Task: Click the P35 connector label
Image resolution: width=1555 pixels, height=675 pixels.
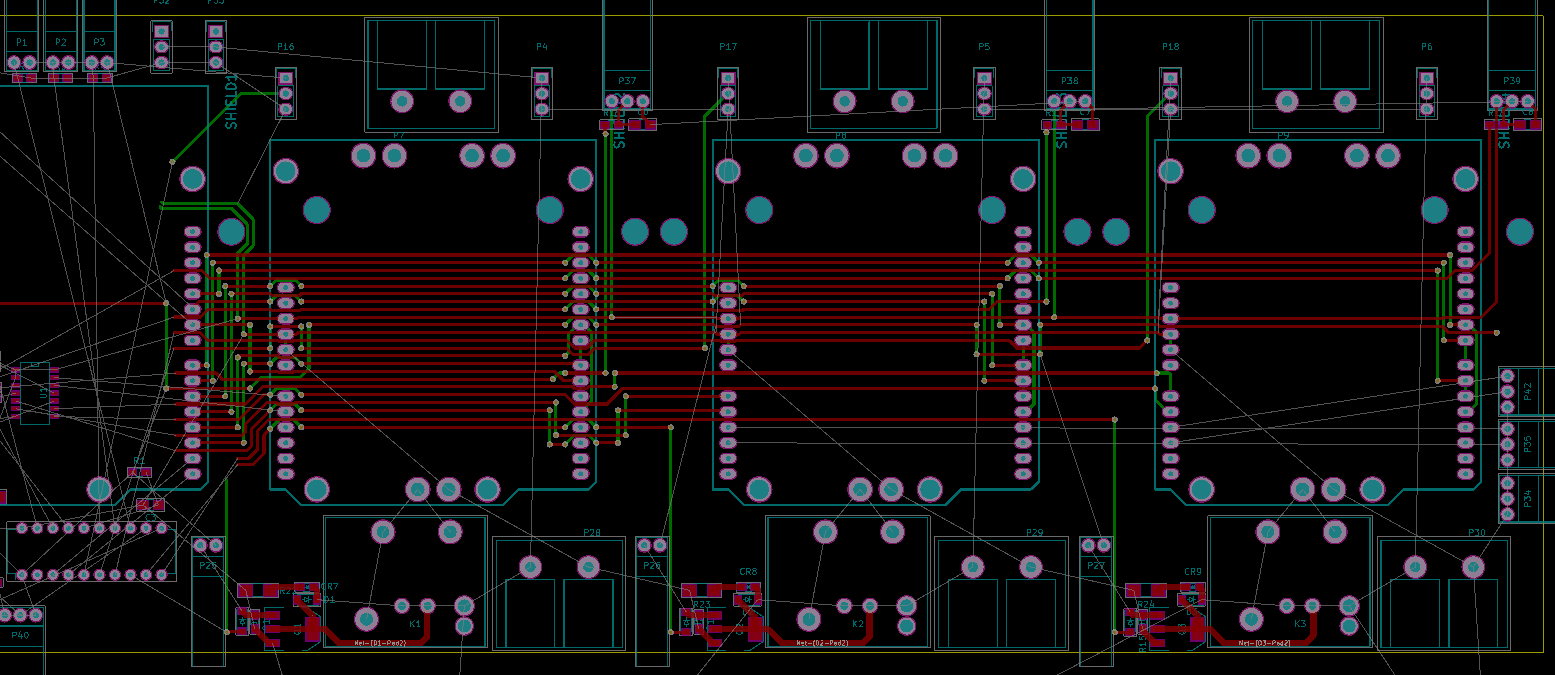Action: [x=1527, y=444]
